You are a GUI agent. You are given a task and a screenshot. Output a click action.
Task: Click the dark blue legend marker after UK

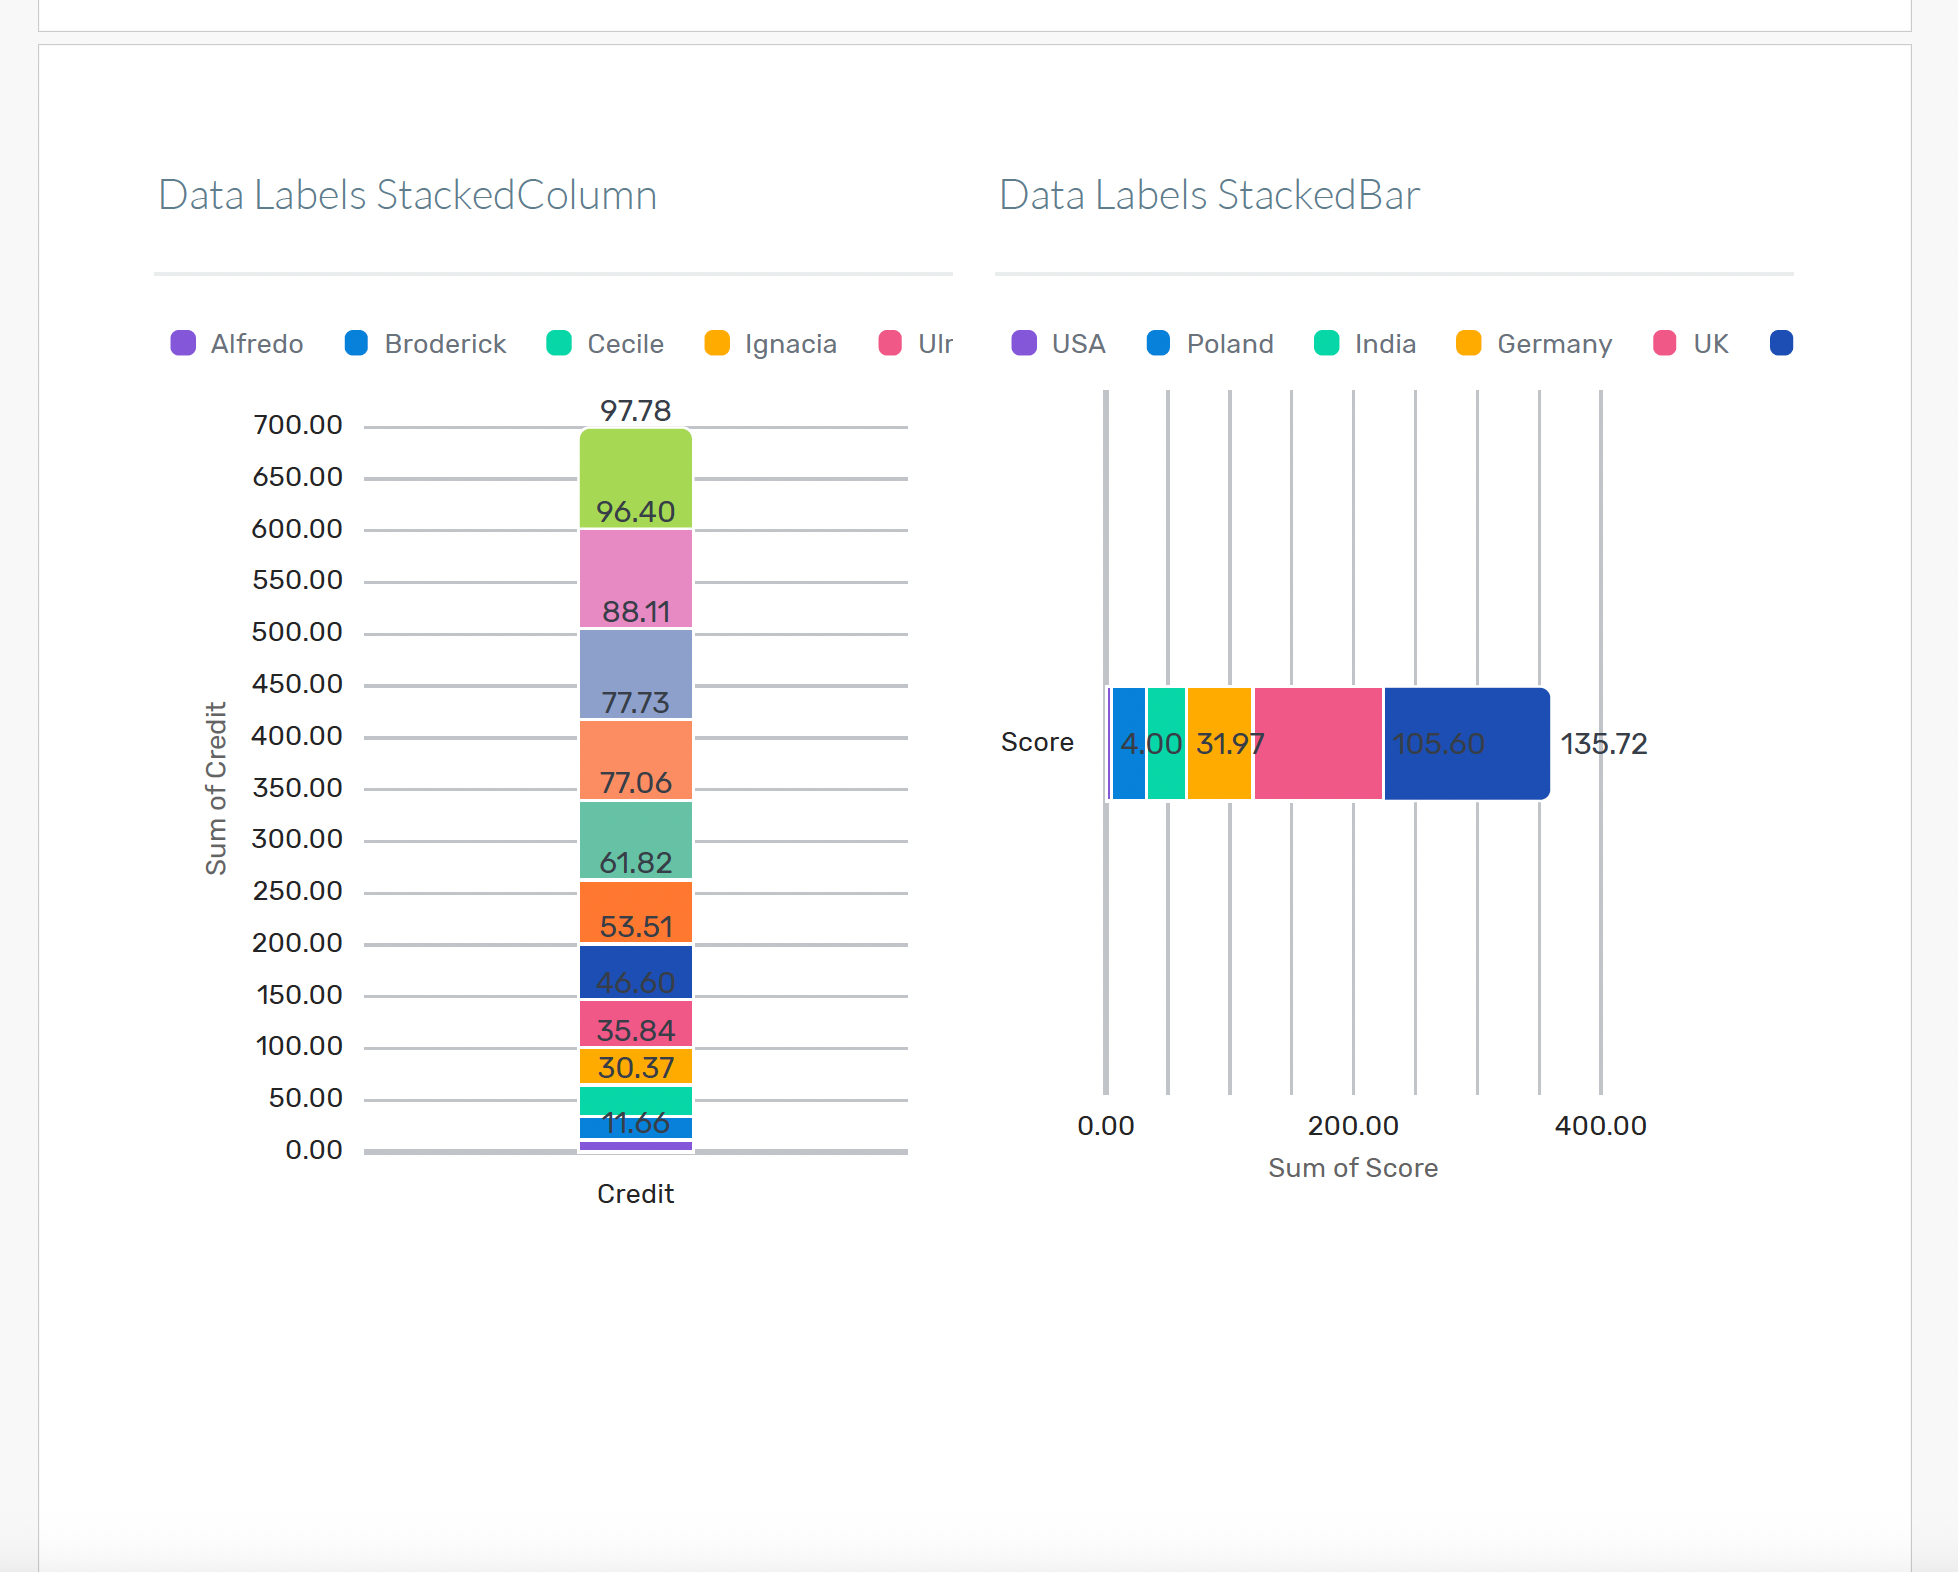[1781, 344]
